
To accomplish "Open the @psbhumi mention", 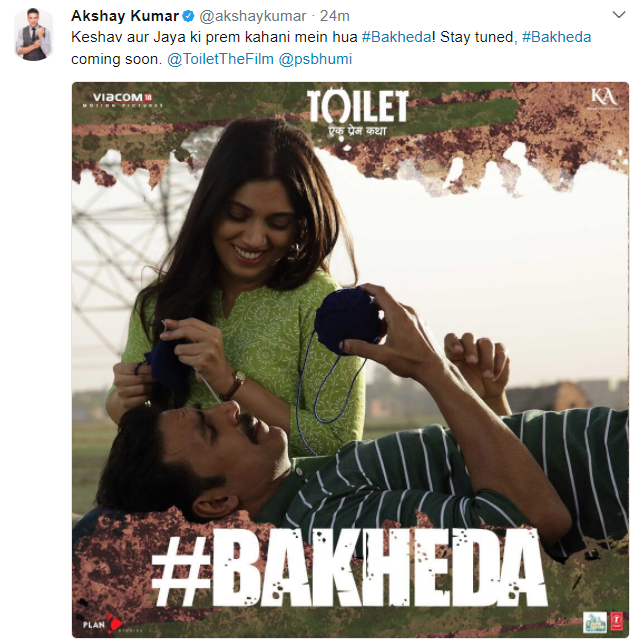I will click(315, 59).
